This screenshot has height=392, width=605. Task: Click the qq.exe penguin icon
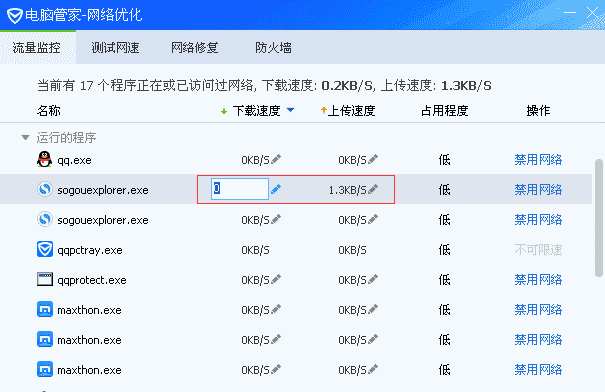point(44,159)
